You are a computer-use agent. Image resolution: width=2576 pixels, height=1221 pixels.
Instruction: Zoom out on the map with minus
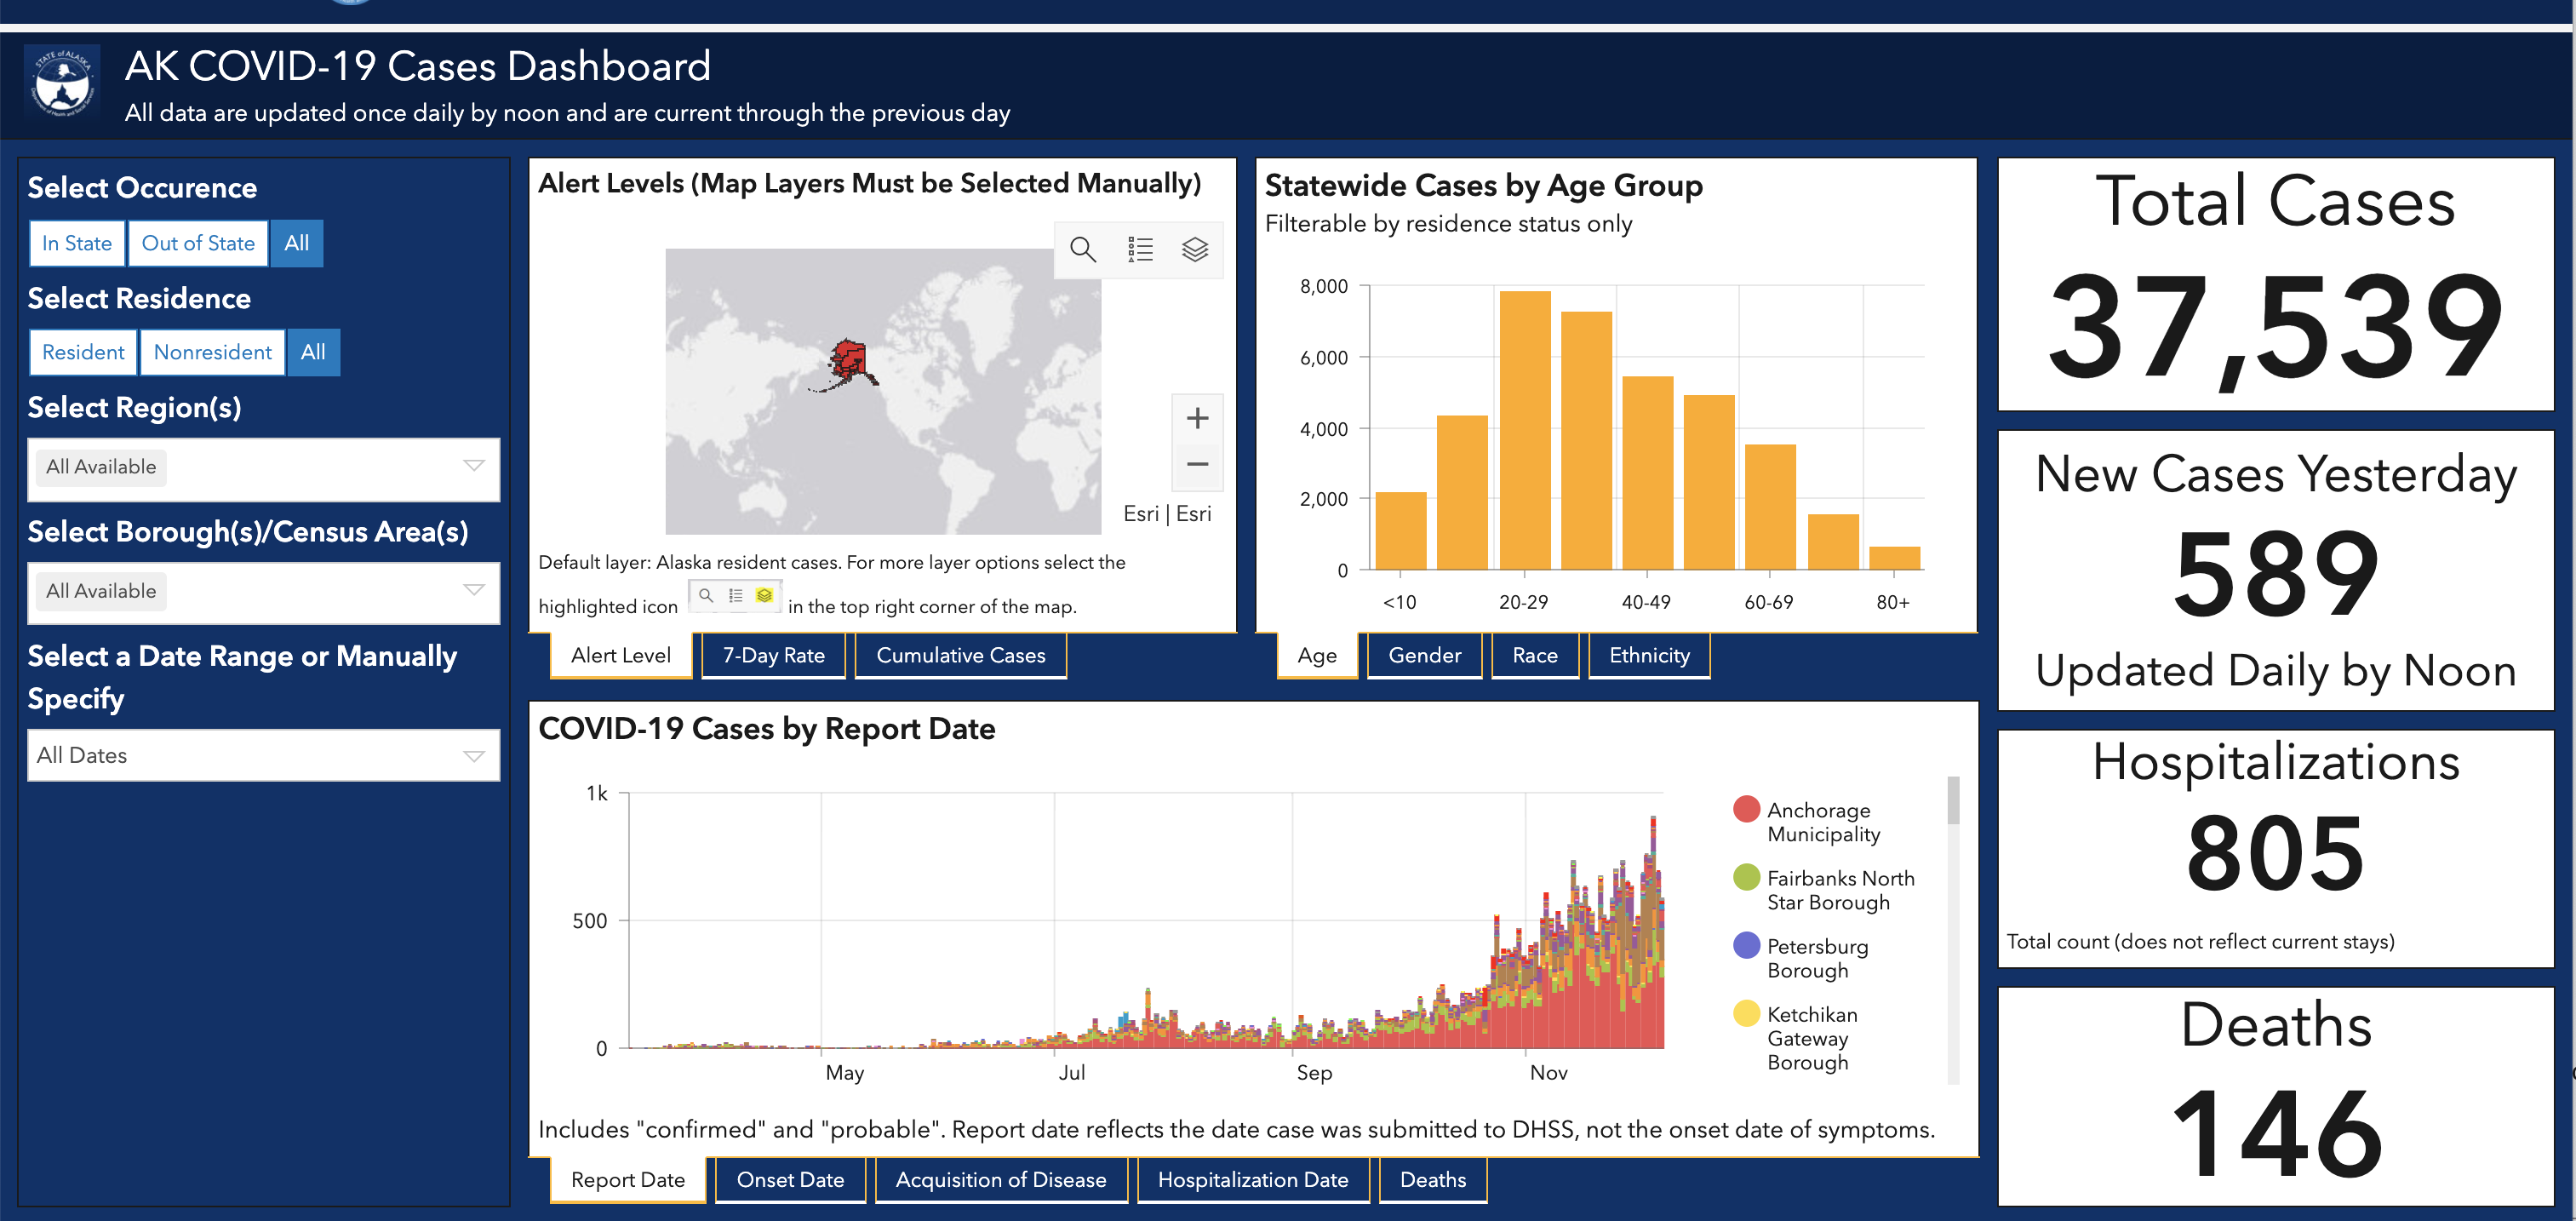(x=1197, y=465)
